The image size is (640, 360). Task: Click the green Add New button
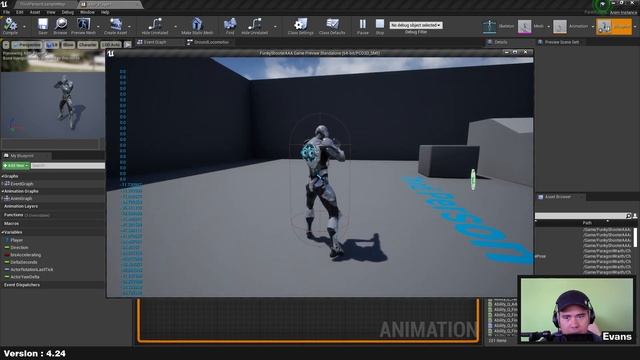(16, 166)
